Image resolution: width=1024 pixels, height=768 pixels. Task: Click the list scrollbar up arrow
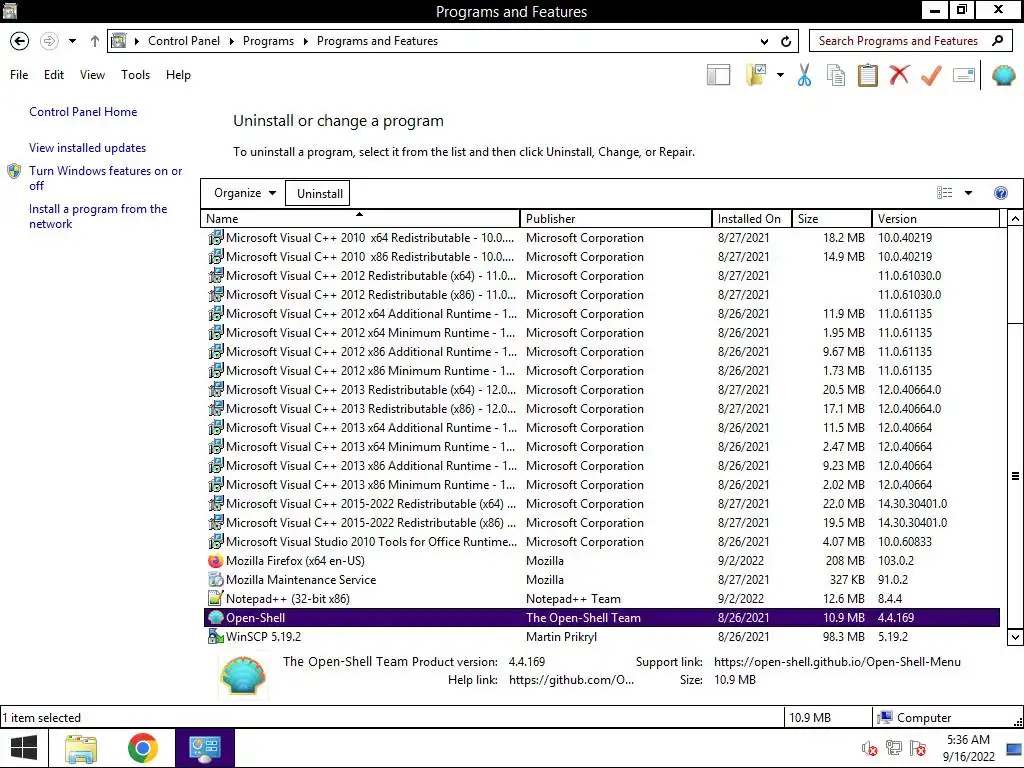[1015, 219]
